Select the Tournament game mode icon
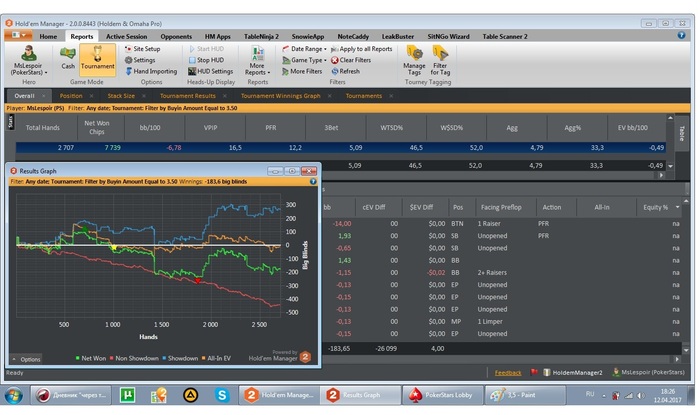 [x=97, y=58]
